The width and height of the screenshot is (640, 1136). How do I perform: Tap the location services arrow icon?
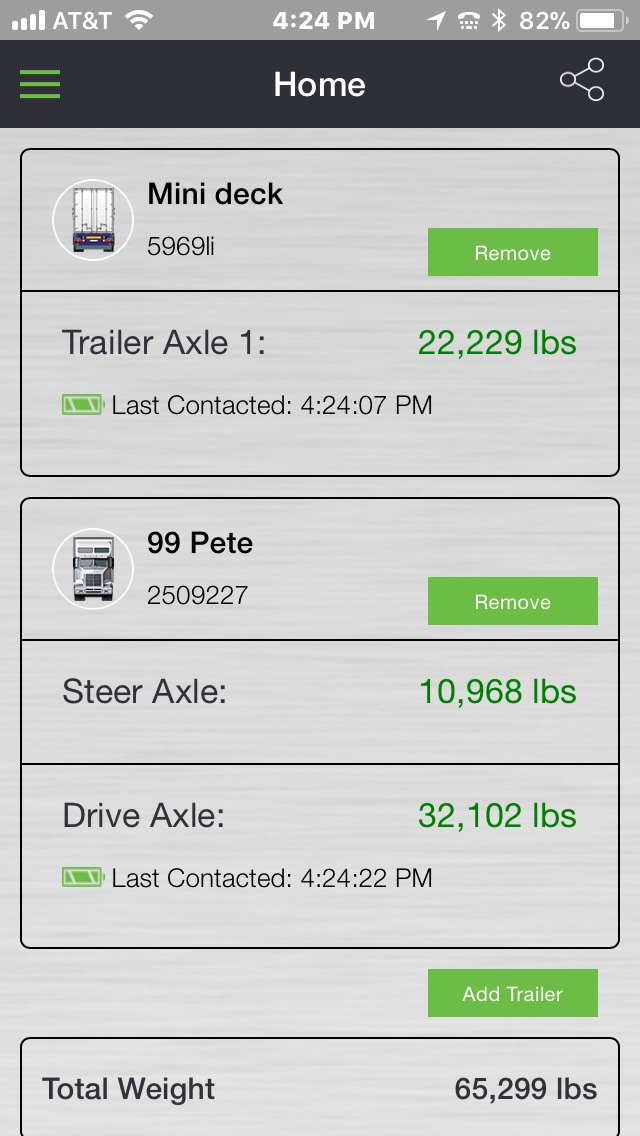pos(436,20)
